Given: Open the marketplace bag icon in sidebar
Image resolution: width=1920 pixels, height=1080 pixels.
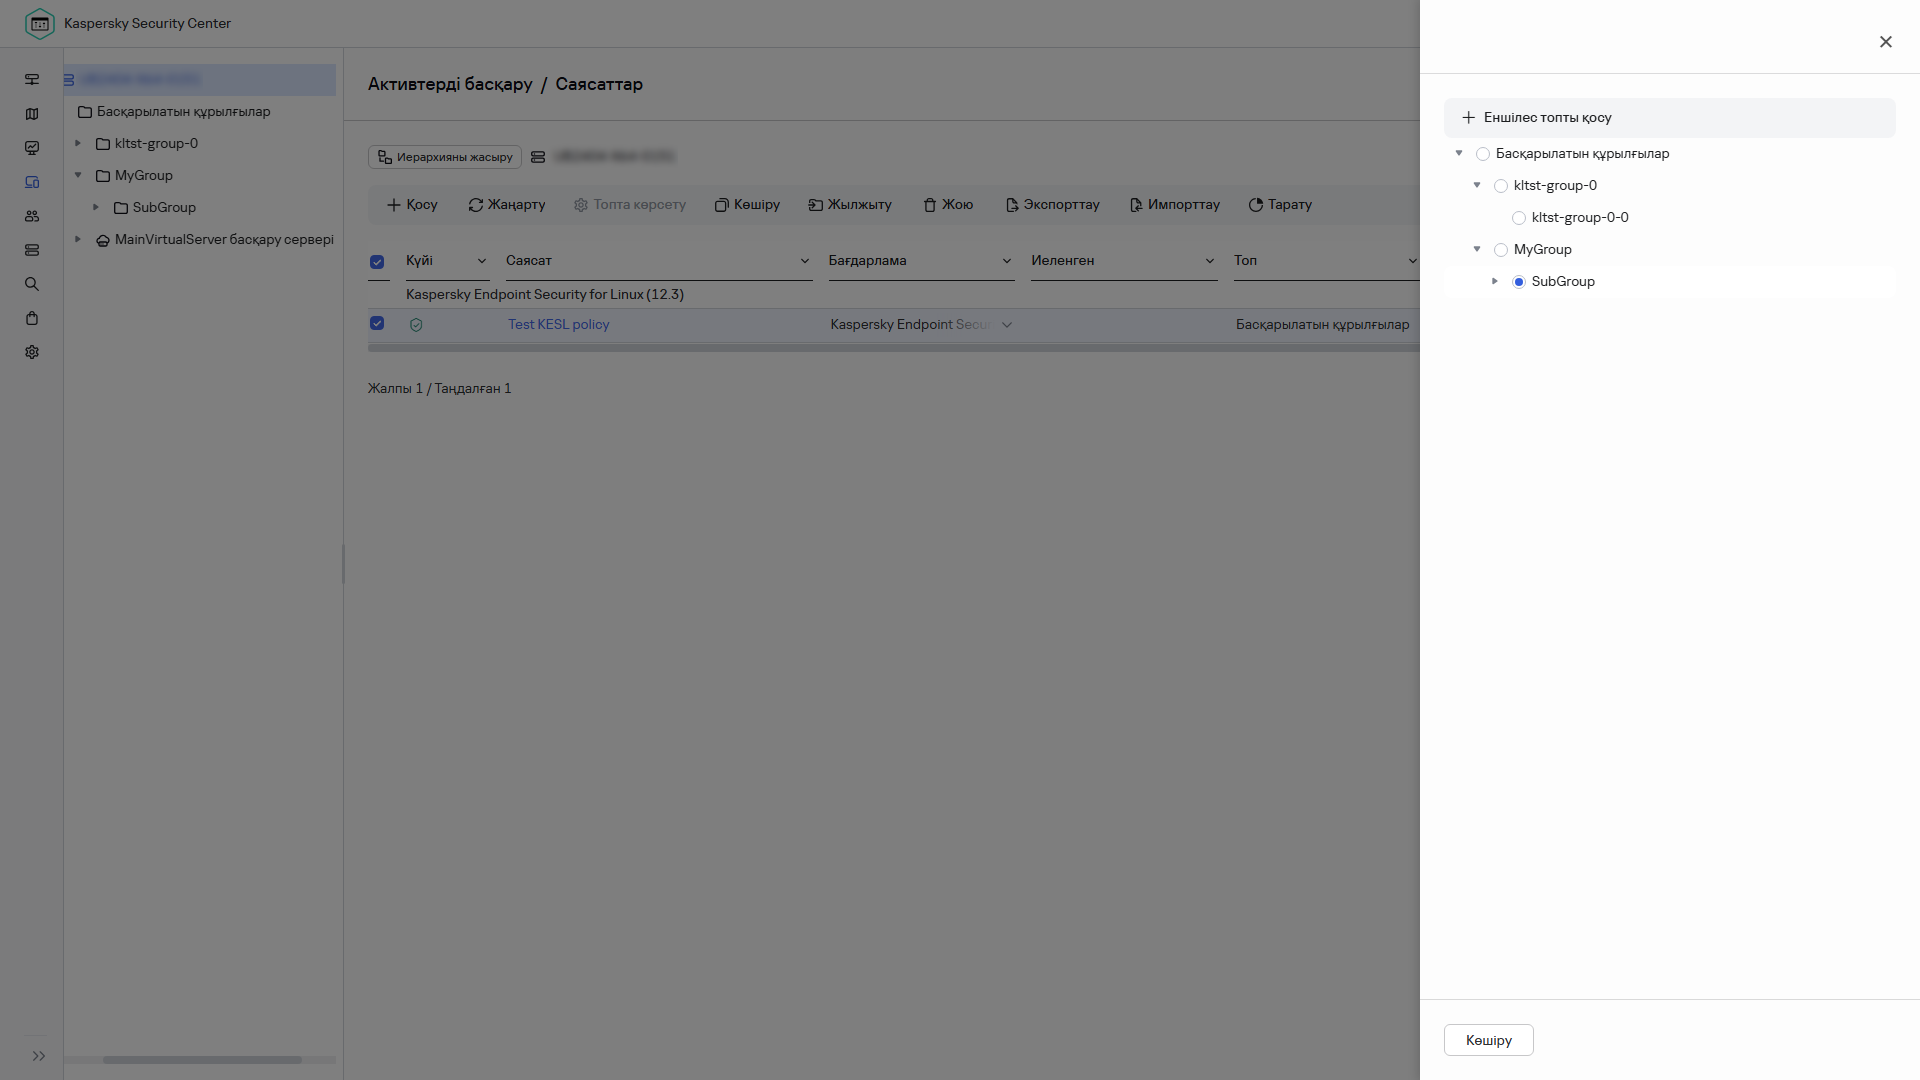Looking at the screenshot, I should pyautogui.click(x=32, y=318).
